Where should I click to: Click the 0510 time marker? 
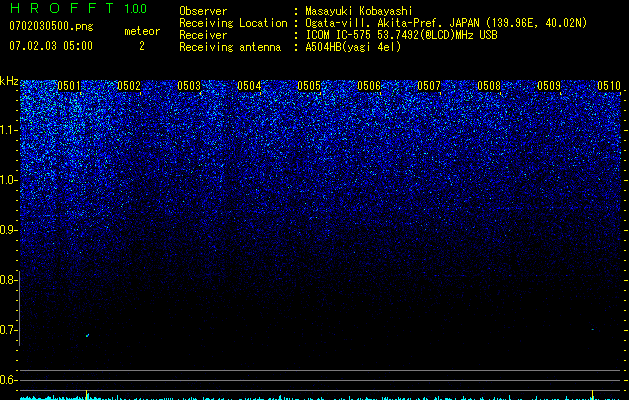609,86
